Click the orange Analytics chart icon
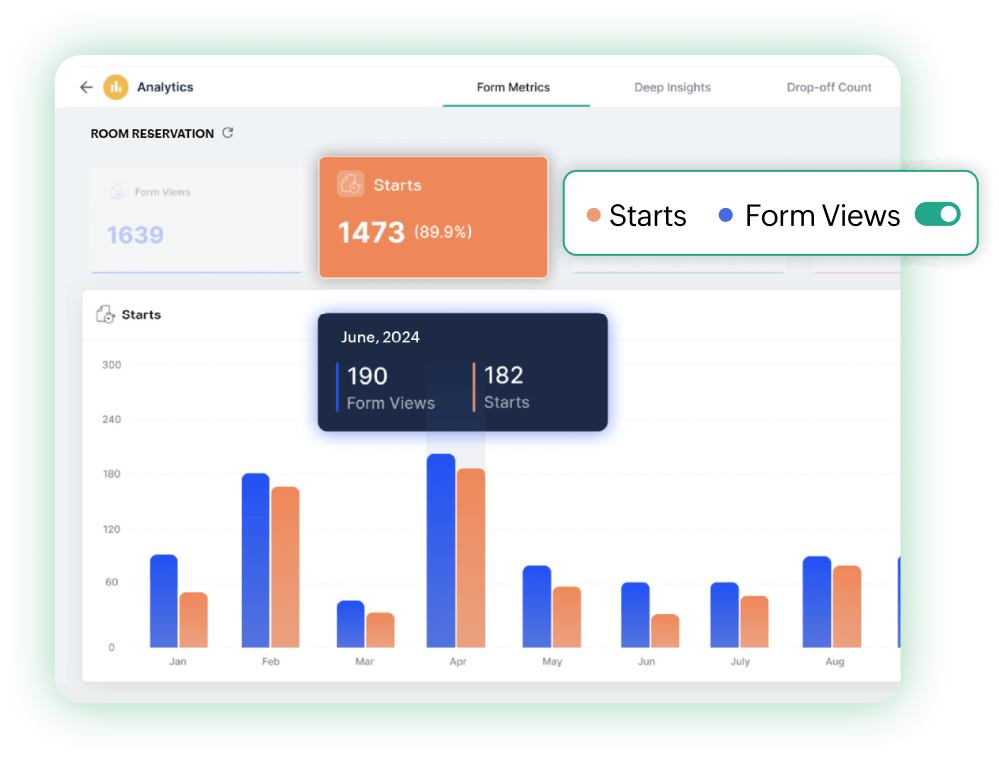Image resolution: width=999 pixels, height=757 pixels. coord(116,87)
